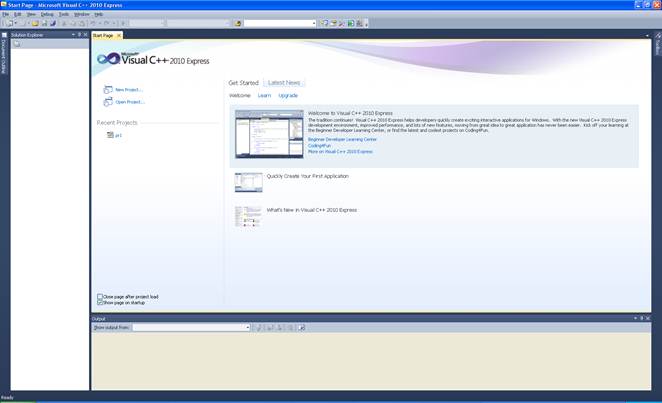Viewport: 662px width, 403px height.
Task: Open Solution Explorer via right toolbar icon
Action: [x=324, y=23]
